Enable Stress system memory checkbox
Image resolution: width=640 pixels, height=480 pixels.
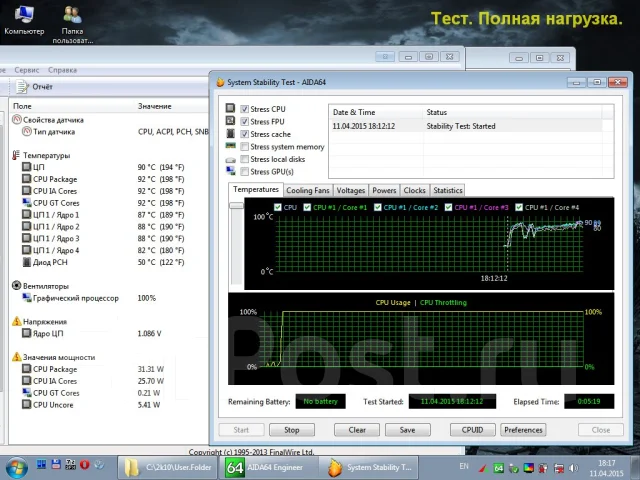click(244, 147)
